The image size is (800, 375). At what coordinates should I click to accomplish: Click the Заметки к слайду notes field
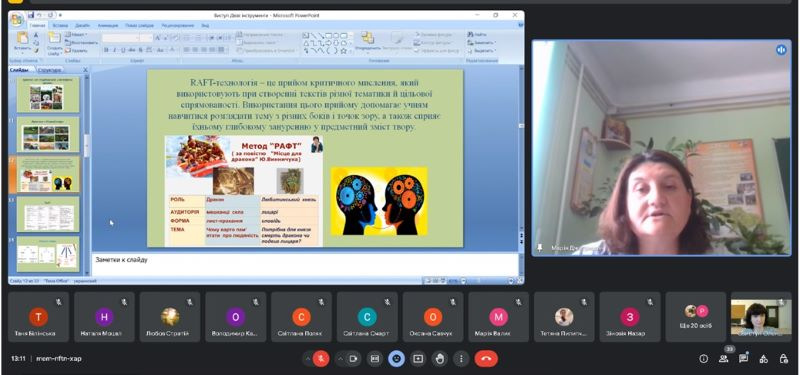(305, 264)
